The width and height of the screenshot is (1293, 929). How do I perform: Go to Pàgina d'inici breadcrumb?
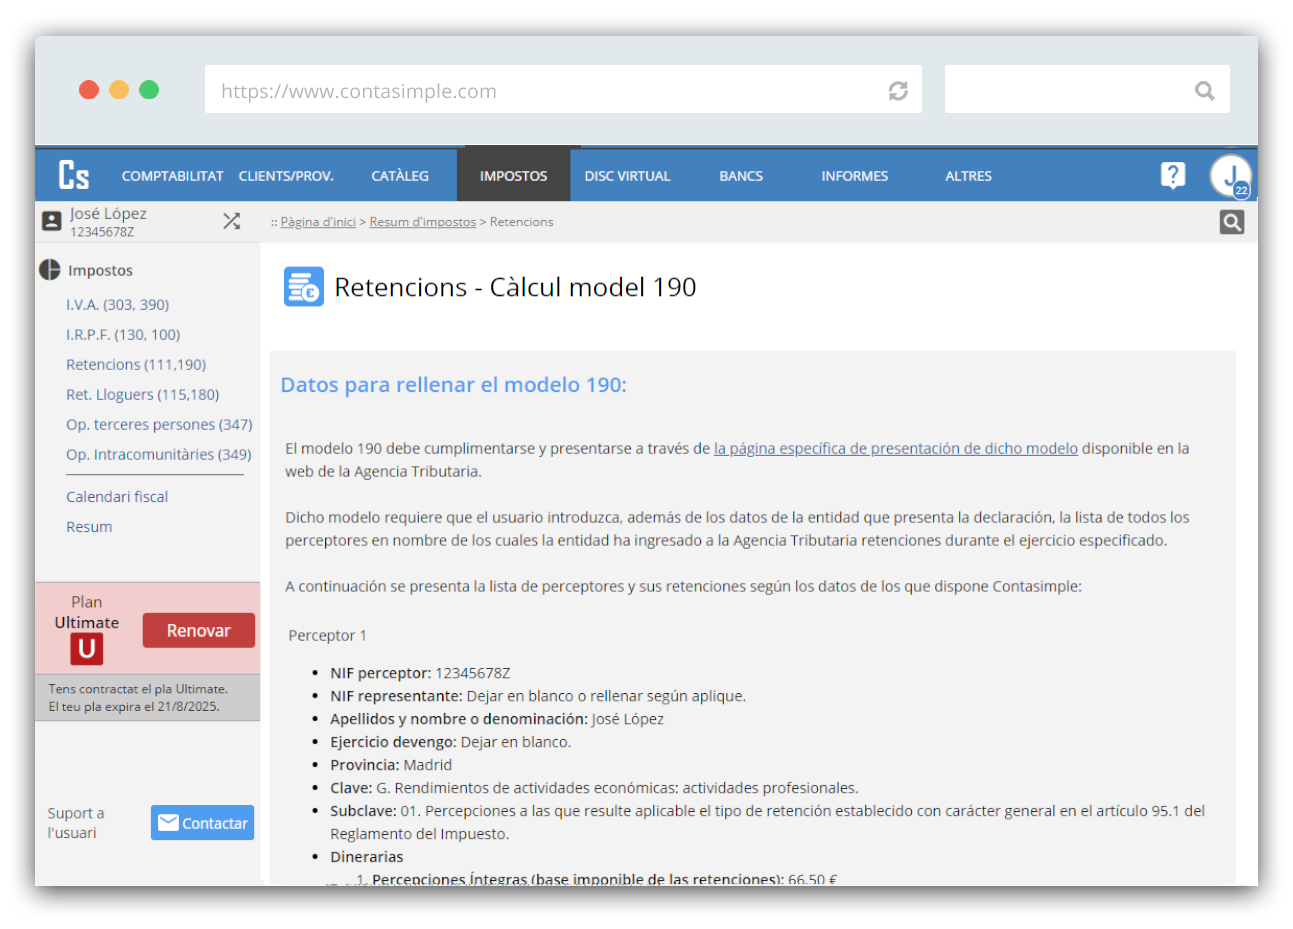(x=318, y=222)
